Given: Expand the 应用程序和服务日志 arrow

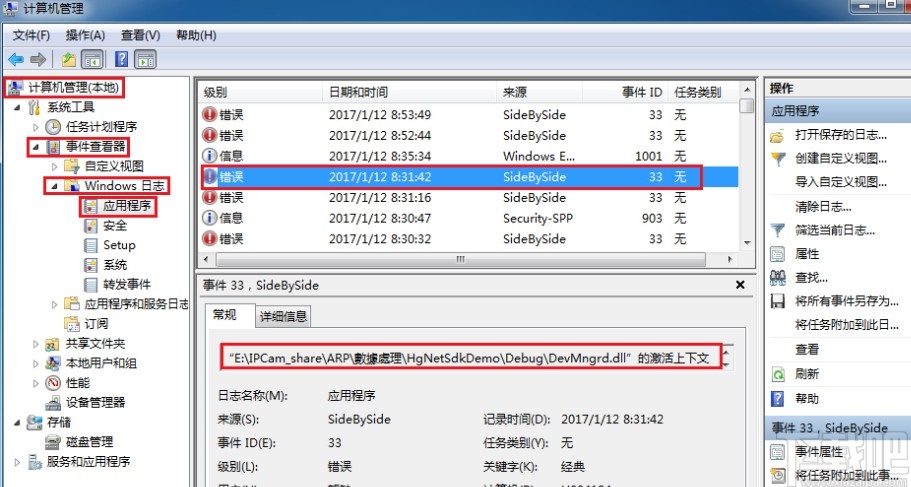Looking at the screenshot, I should pyautogui.click(x=55, y=304).
